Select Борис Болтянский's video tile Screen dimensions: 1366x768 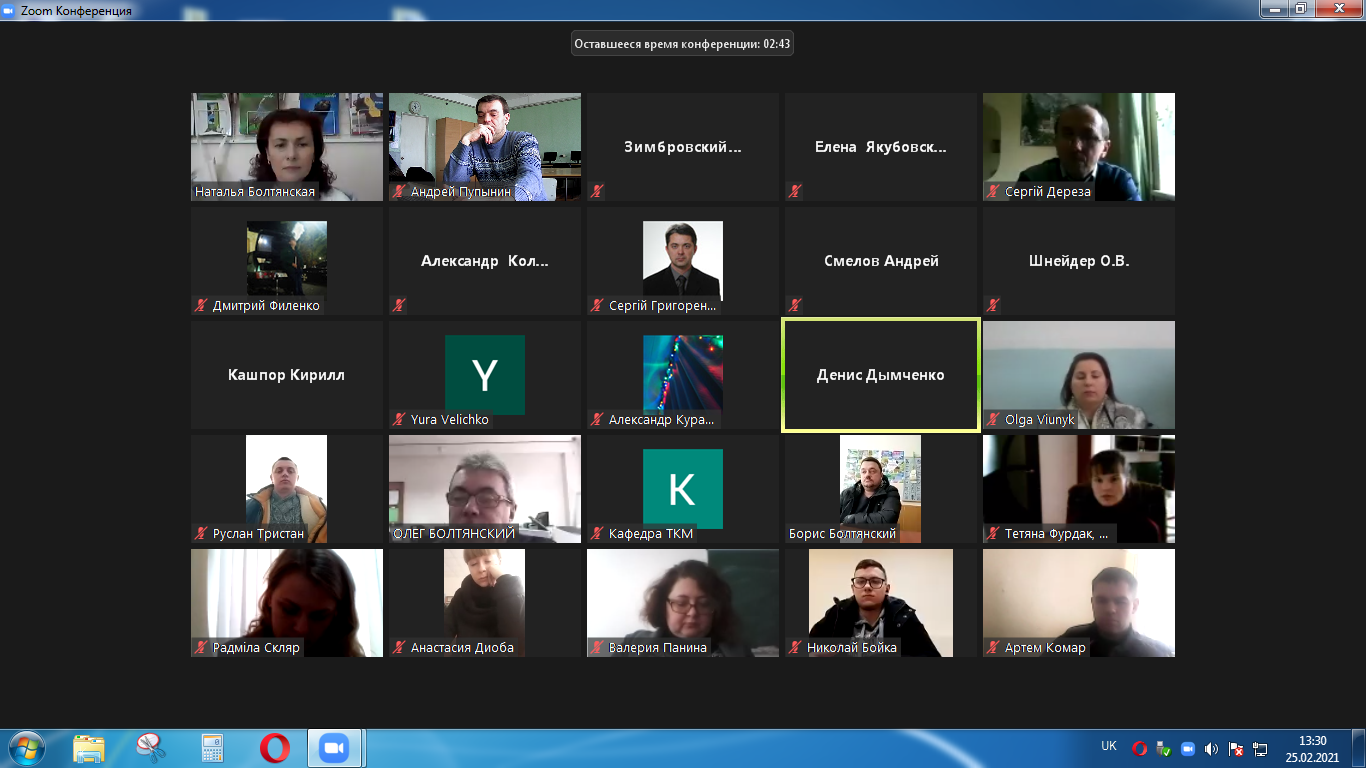coord(881,489)
